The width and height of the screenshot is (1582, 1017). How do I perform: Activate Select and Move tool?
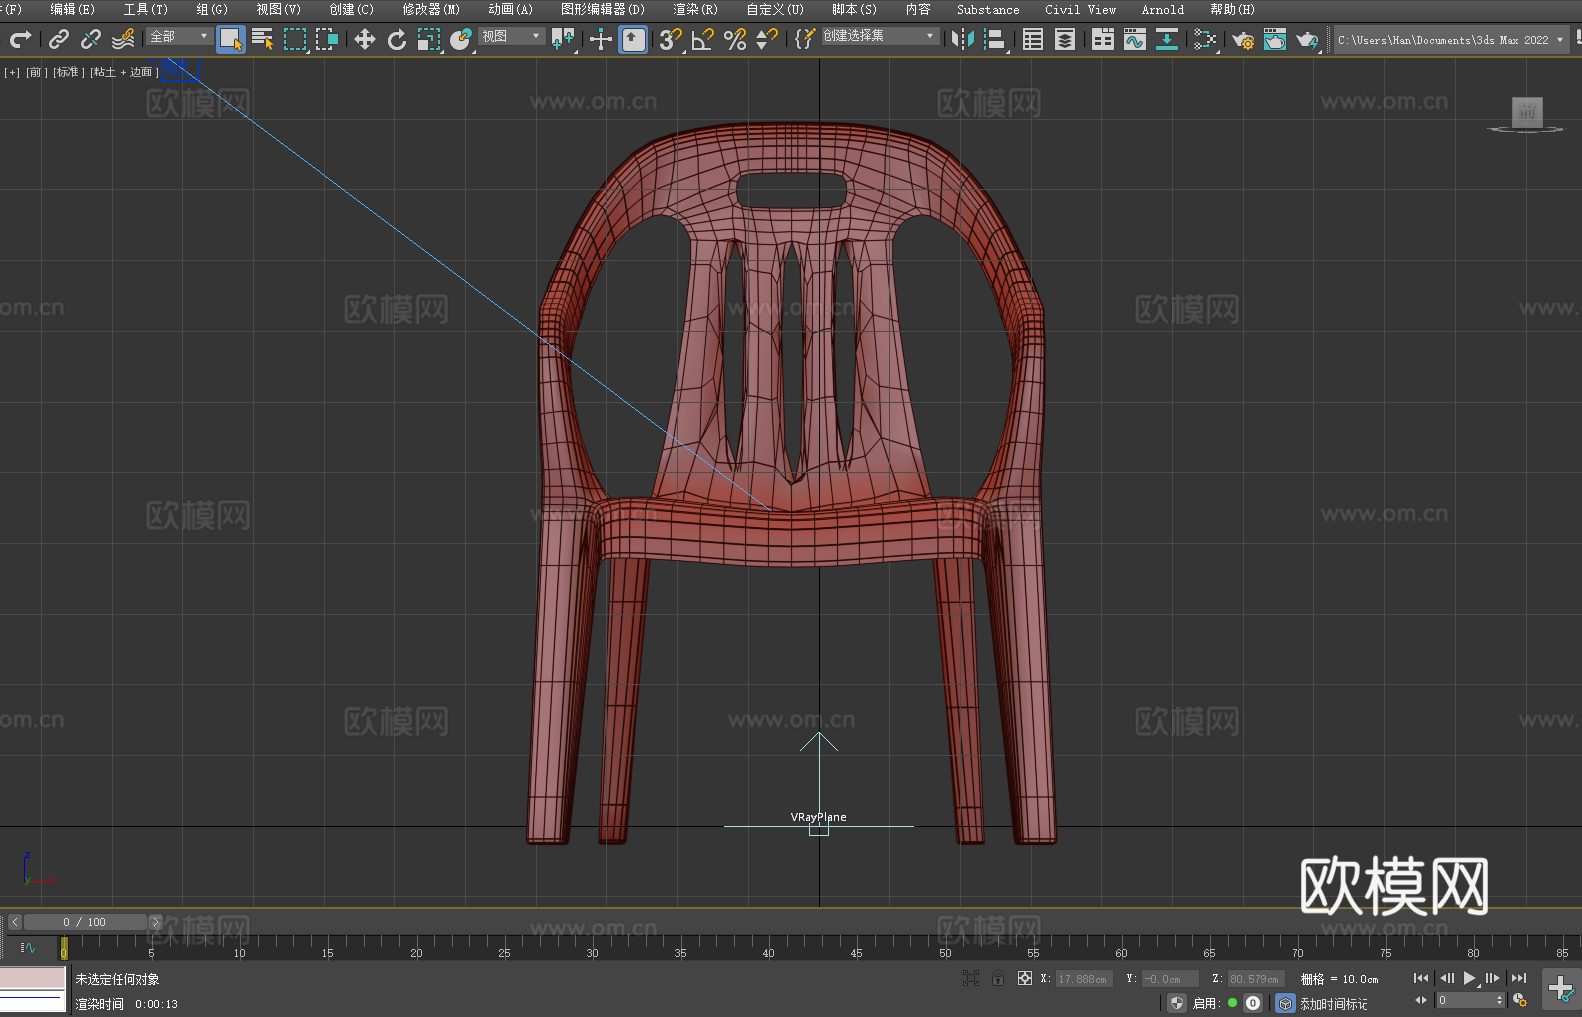(x=365, y=39)
